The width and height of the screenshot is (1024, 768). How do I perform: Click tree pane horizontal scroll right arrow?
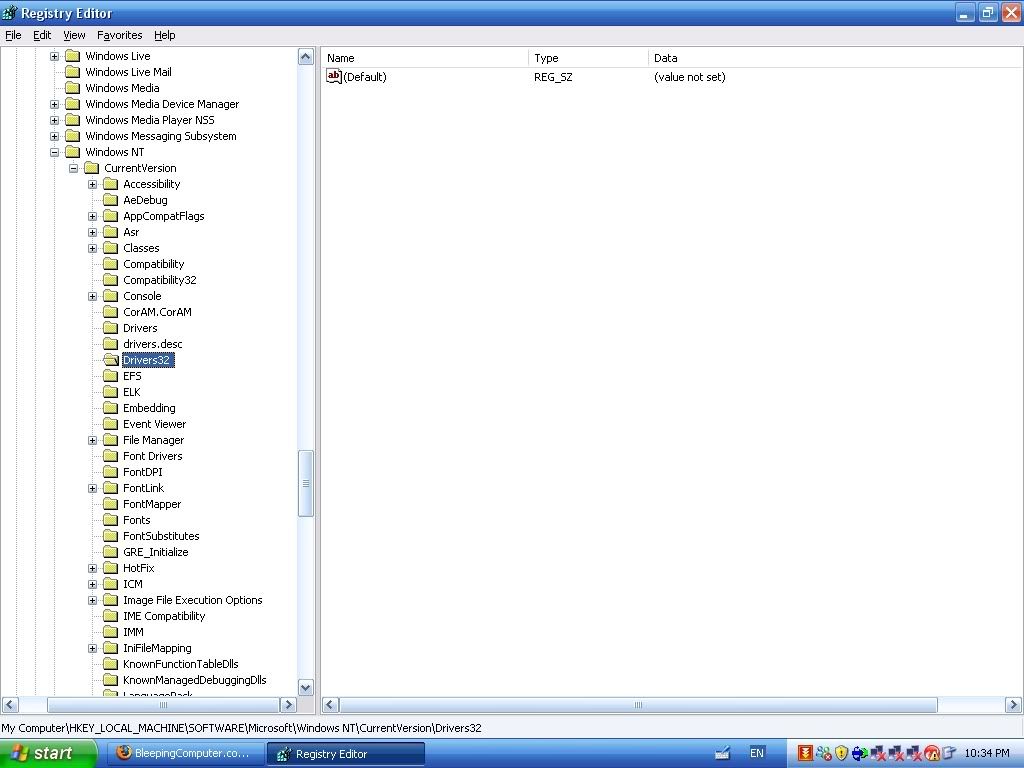[x=288, y=705]
